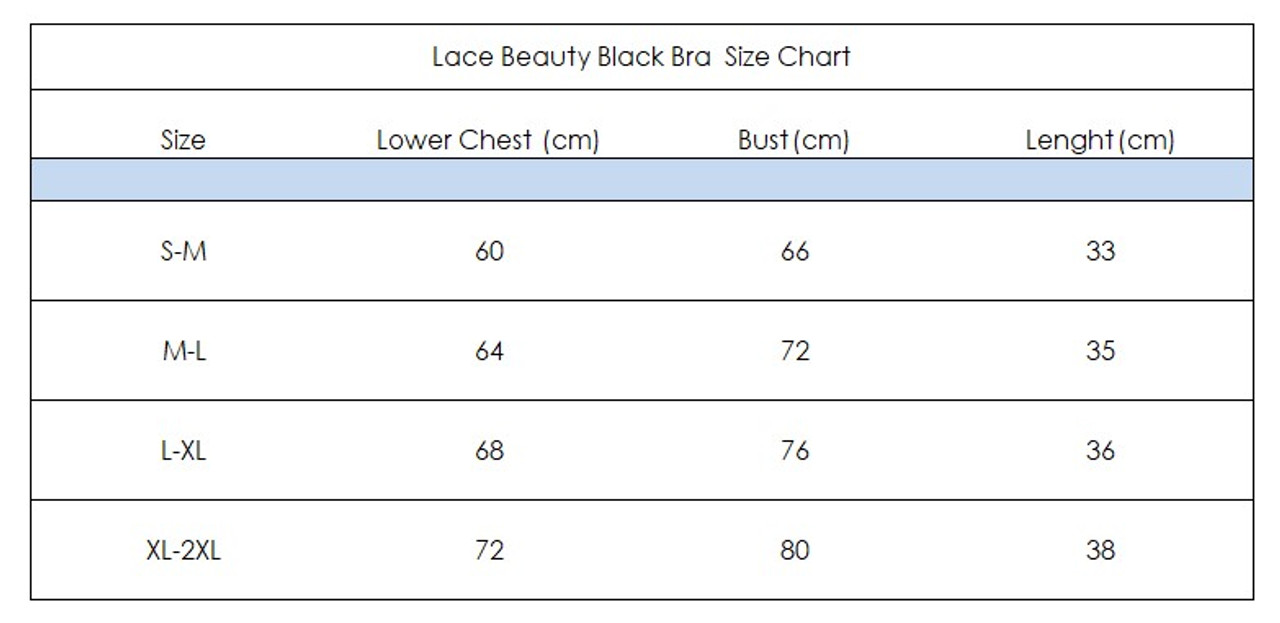Select the L-XL size cell
1280x623 pixels.
tap(183, 451)
